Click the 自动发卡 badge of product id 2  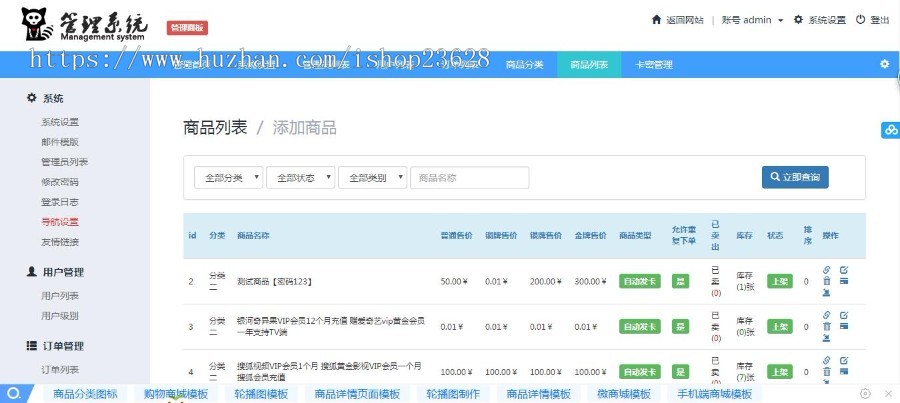639,281
